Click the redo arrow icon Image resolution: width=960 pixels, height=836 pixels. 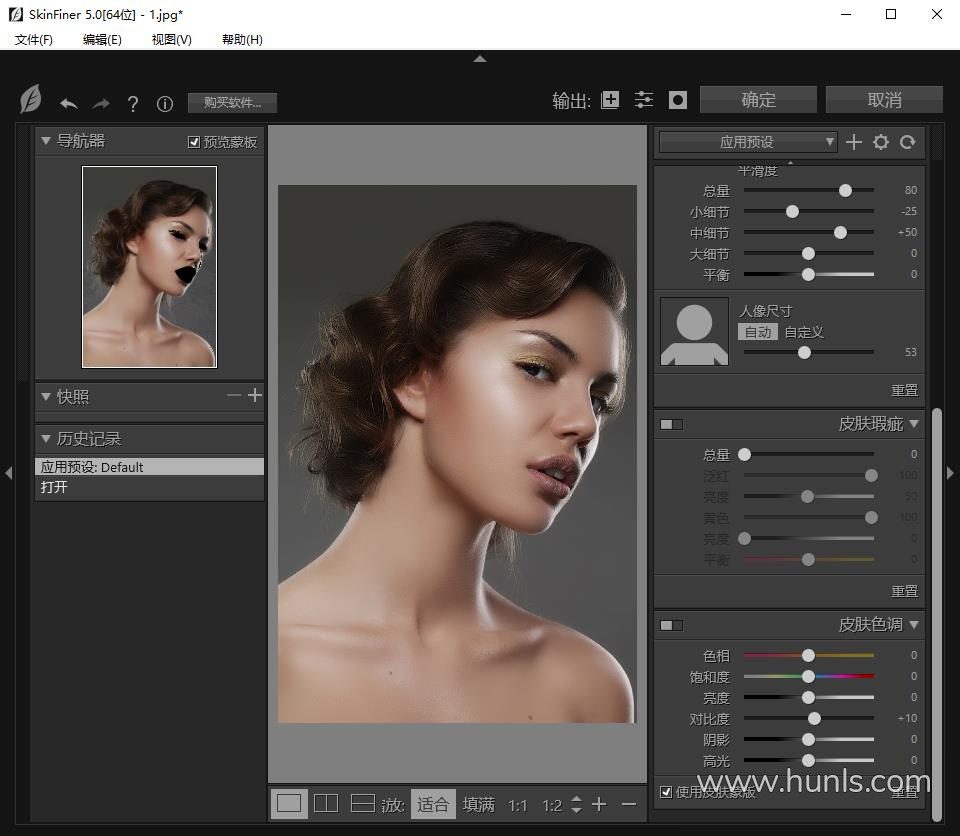click(x=100, y=103)
